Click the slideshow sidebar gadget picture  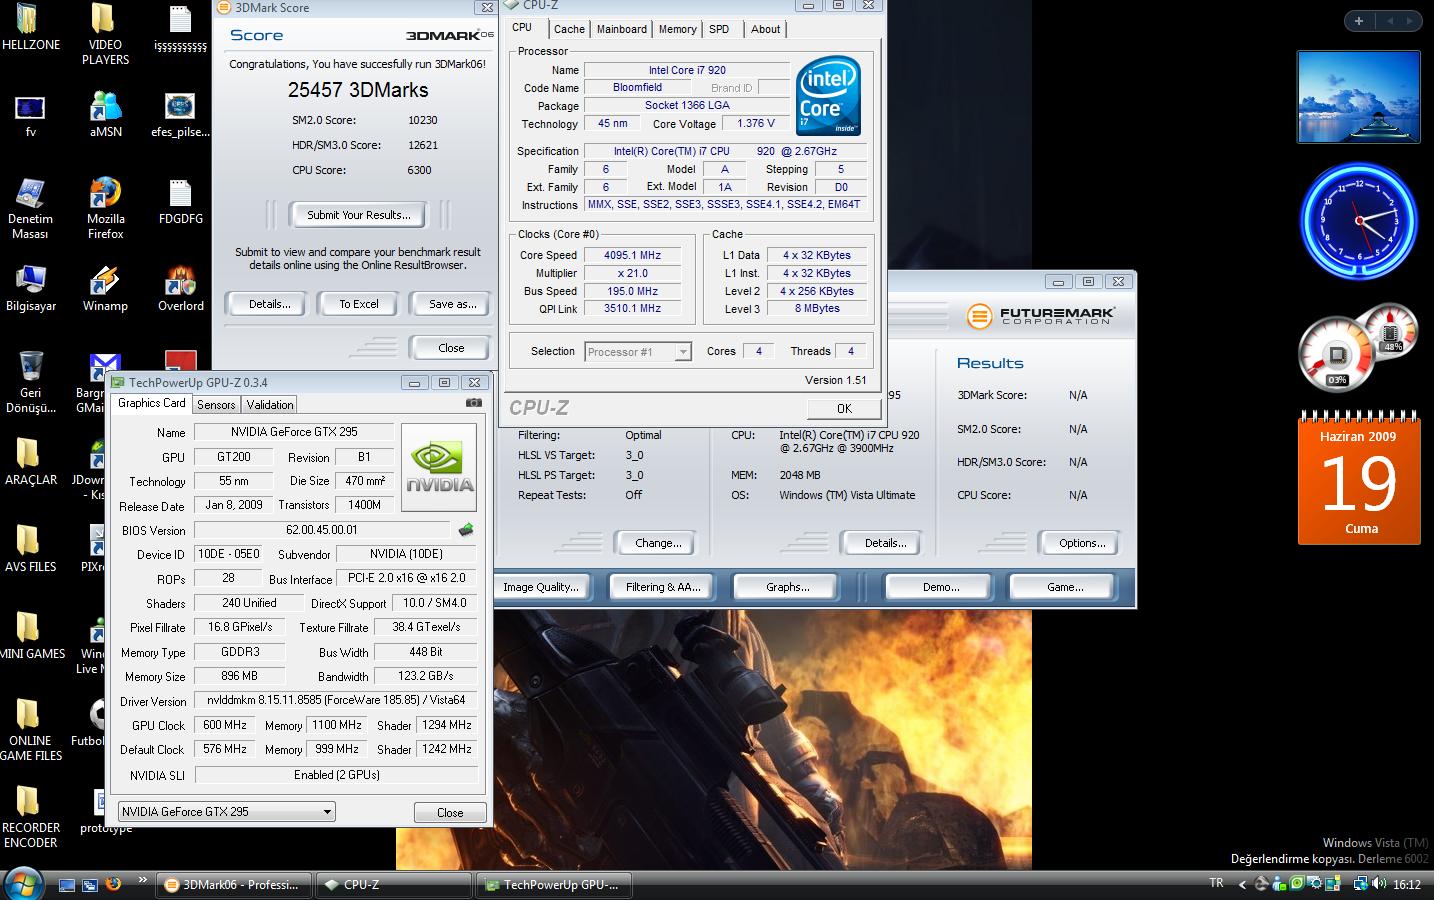[x=1359, y=96]
